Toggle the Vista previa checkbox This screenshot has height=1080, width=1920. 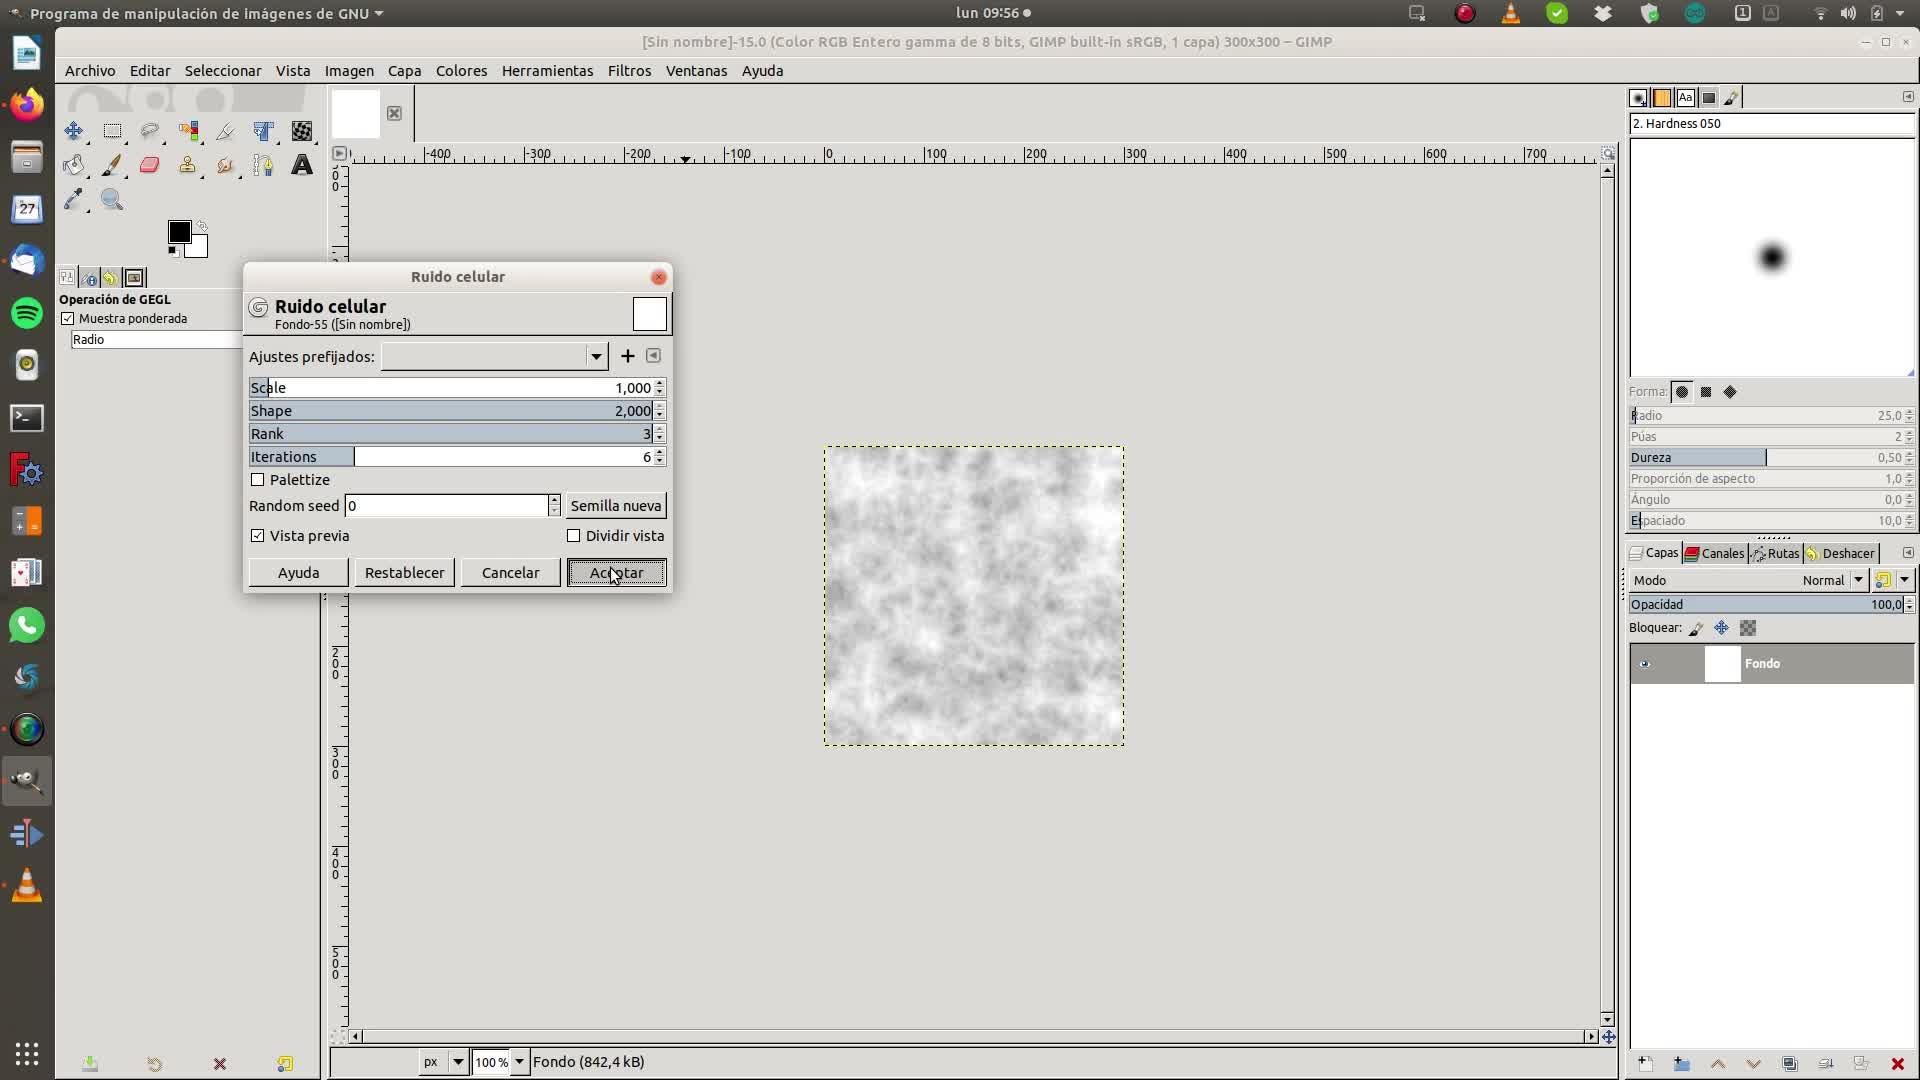pos(258,536)
